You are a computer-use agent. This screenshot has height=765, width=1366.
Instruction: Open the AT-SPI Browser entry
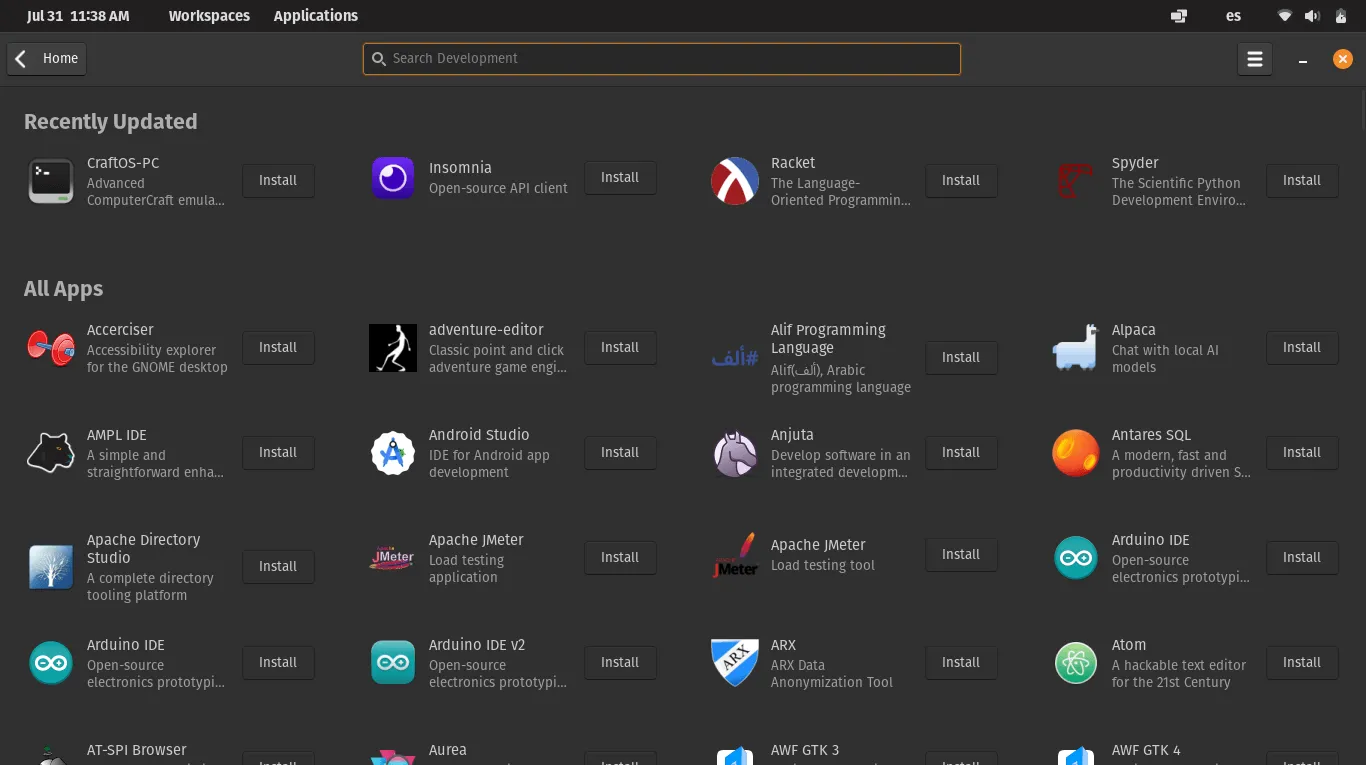(137, 750)
